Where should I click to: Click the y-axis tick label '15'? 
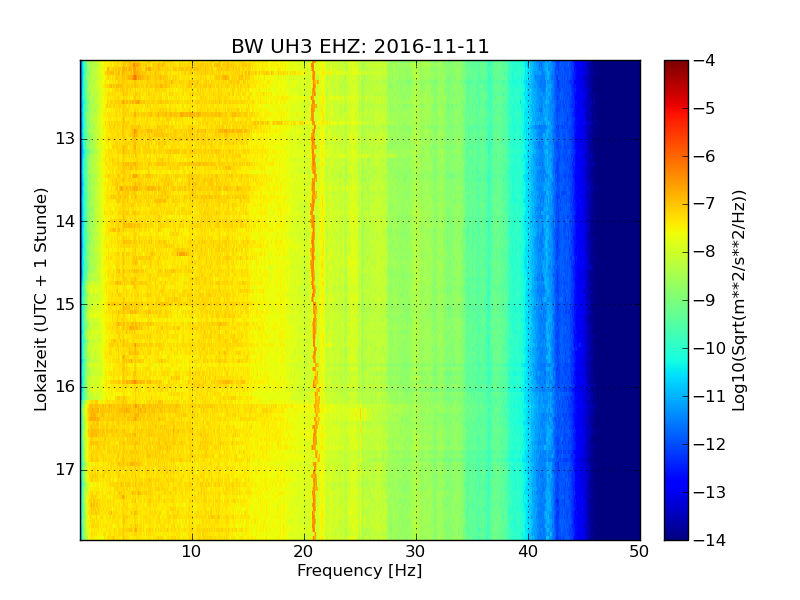click(x=65, y=304)
